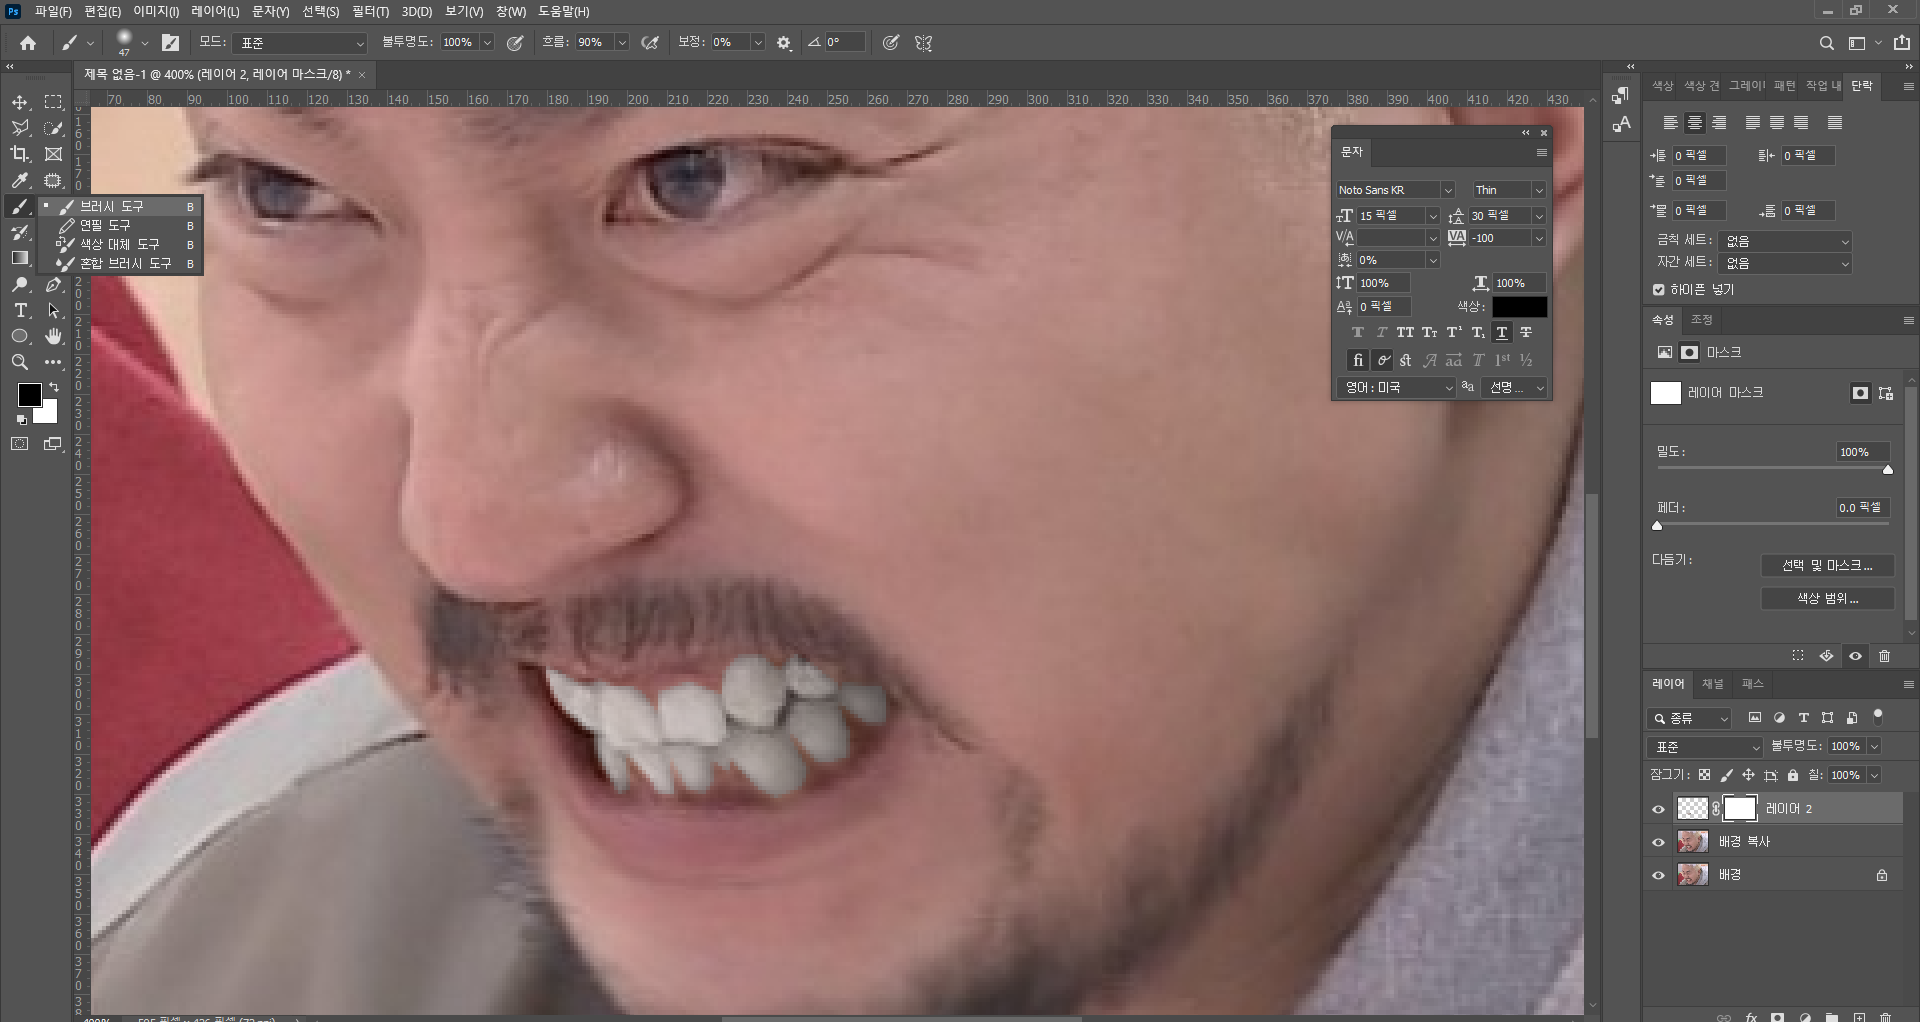
Task: Pick the Gradient tool
Action: point(20,258)
